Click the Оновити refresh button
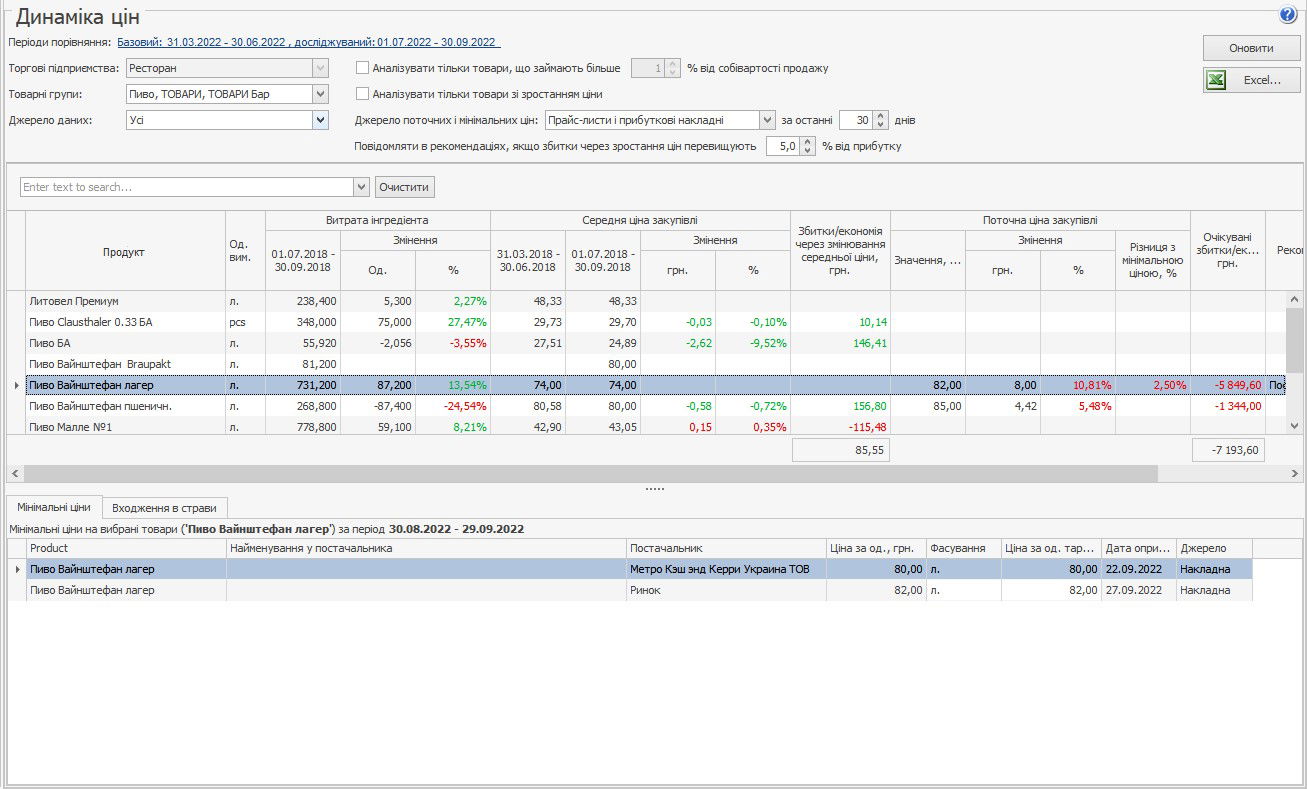The height and width of the screenshot is (789, 1307). point(1252,48)
